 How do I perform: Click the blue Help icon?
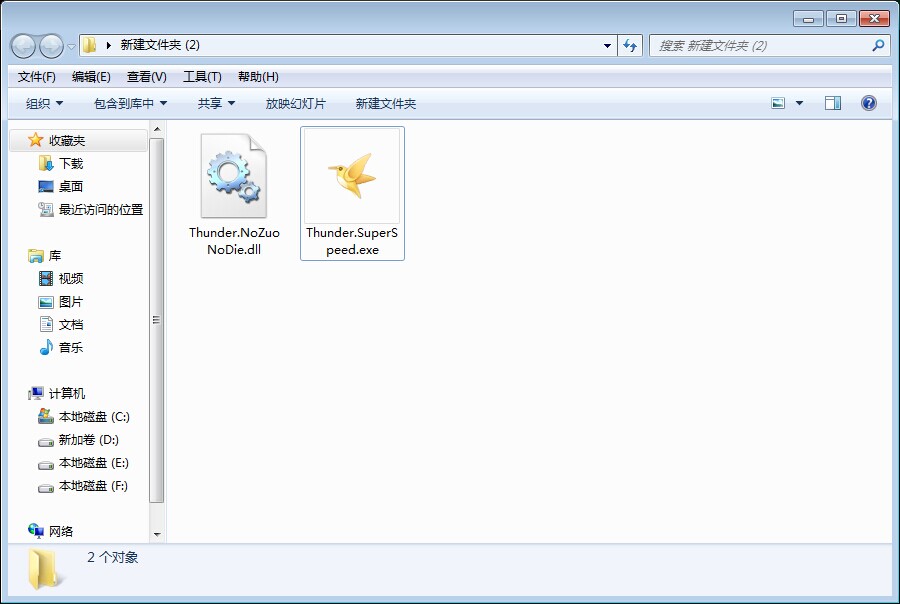868,103
